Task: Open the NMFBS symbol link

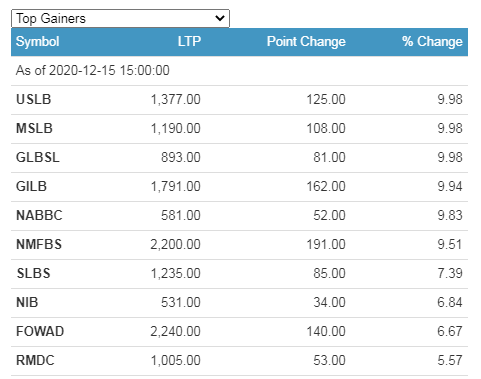Action: [x=39, y=244]
